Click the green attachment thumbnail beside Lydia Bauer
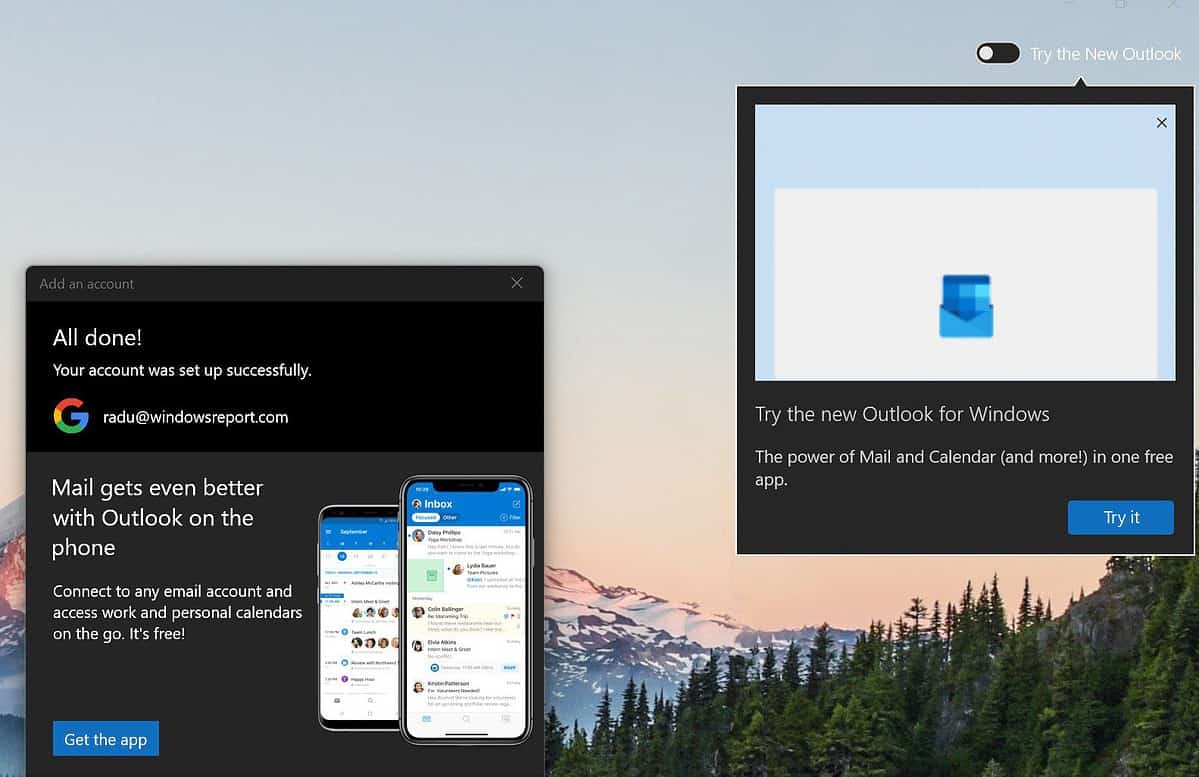 coord(428,575)
